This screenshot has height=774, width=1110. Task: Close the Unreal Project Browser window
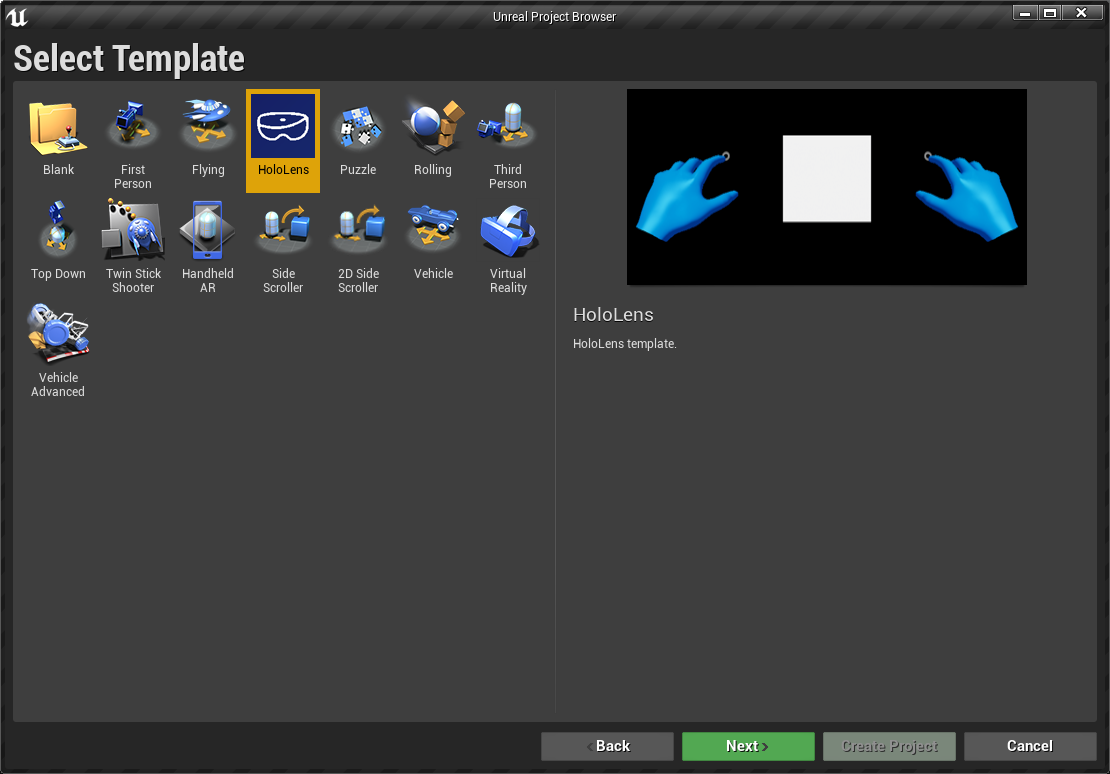coord(1082,13)
